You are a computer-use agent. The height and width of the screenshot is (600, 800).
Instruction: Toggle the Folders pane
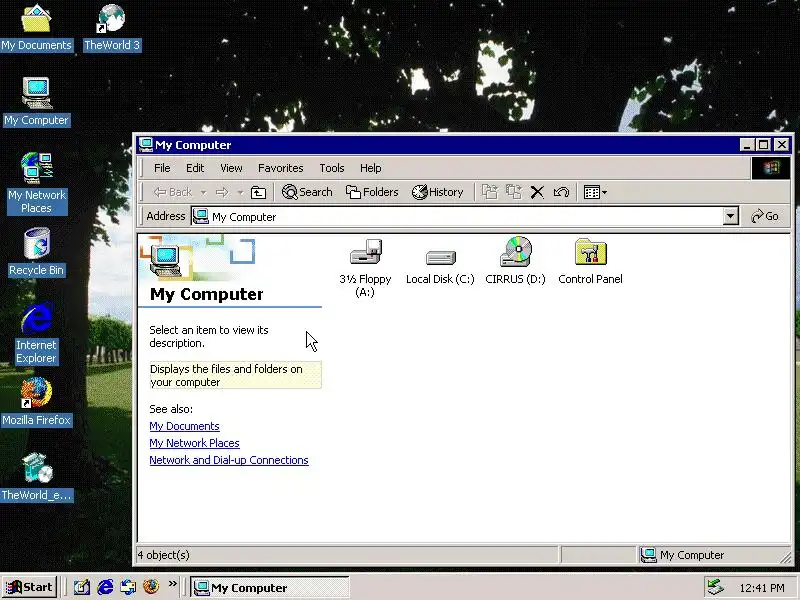pos(372,192)
